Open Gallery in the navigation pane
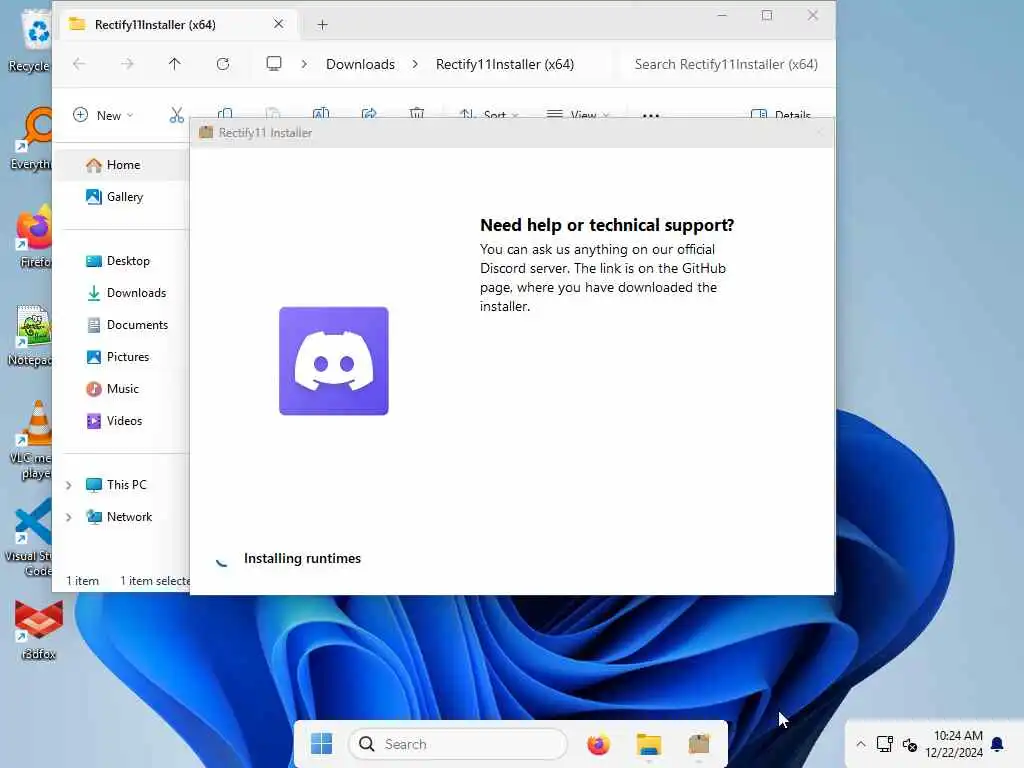The image size is (1024, 768). point(124,197)
